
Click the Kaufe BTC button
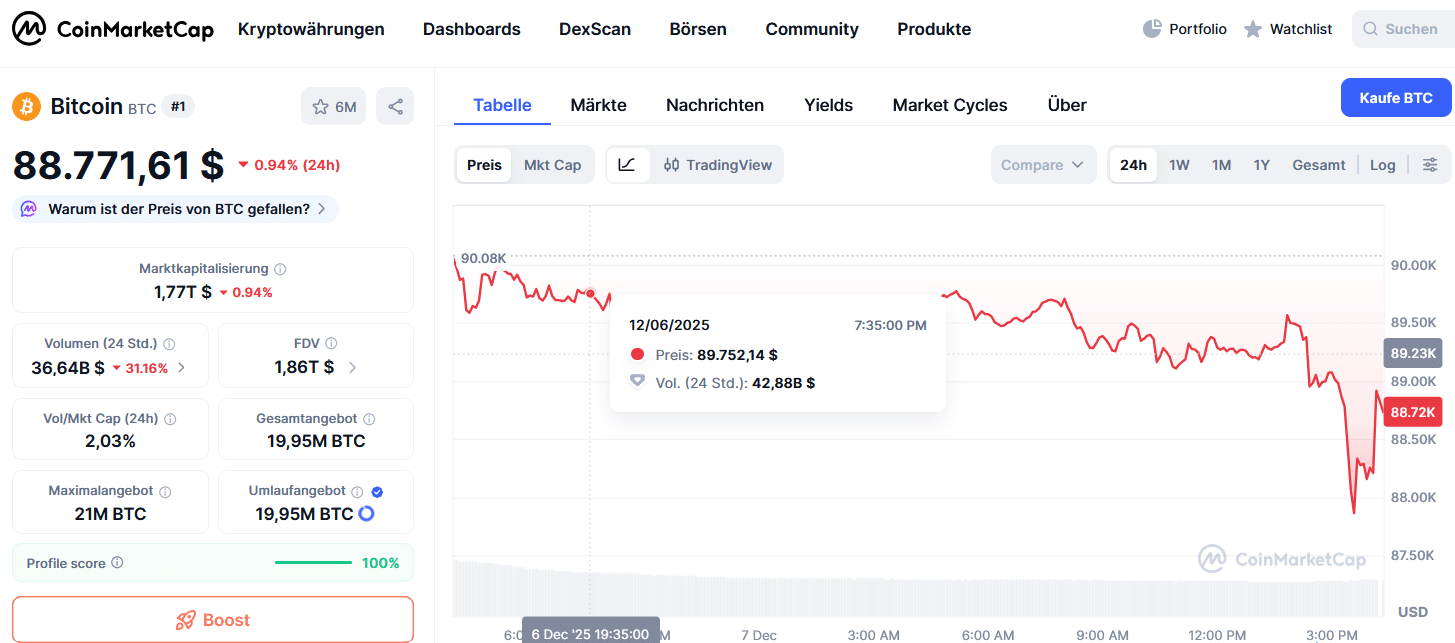[1396, 97]
